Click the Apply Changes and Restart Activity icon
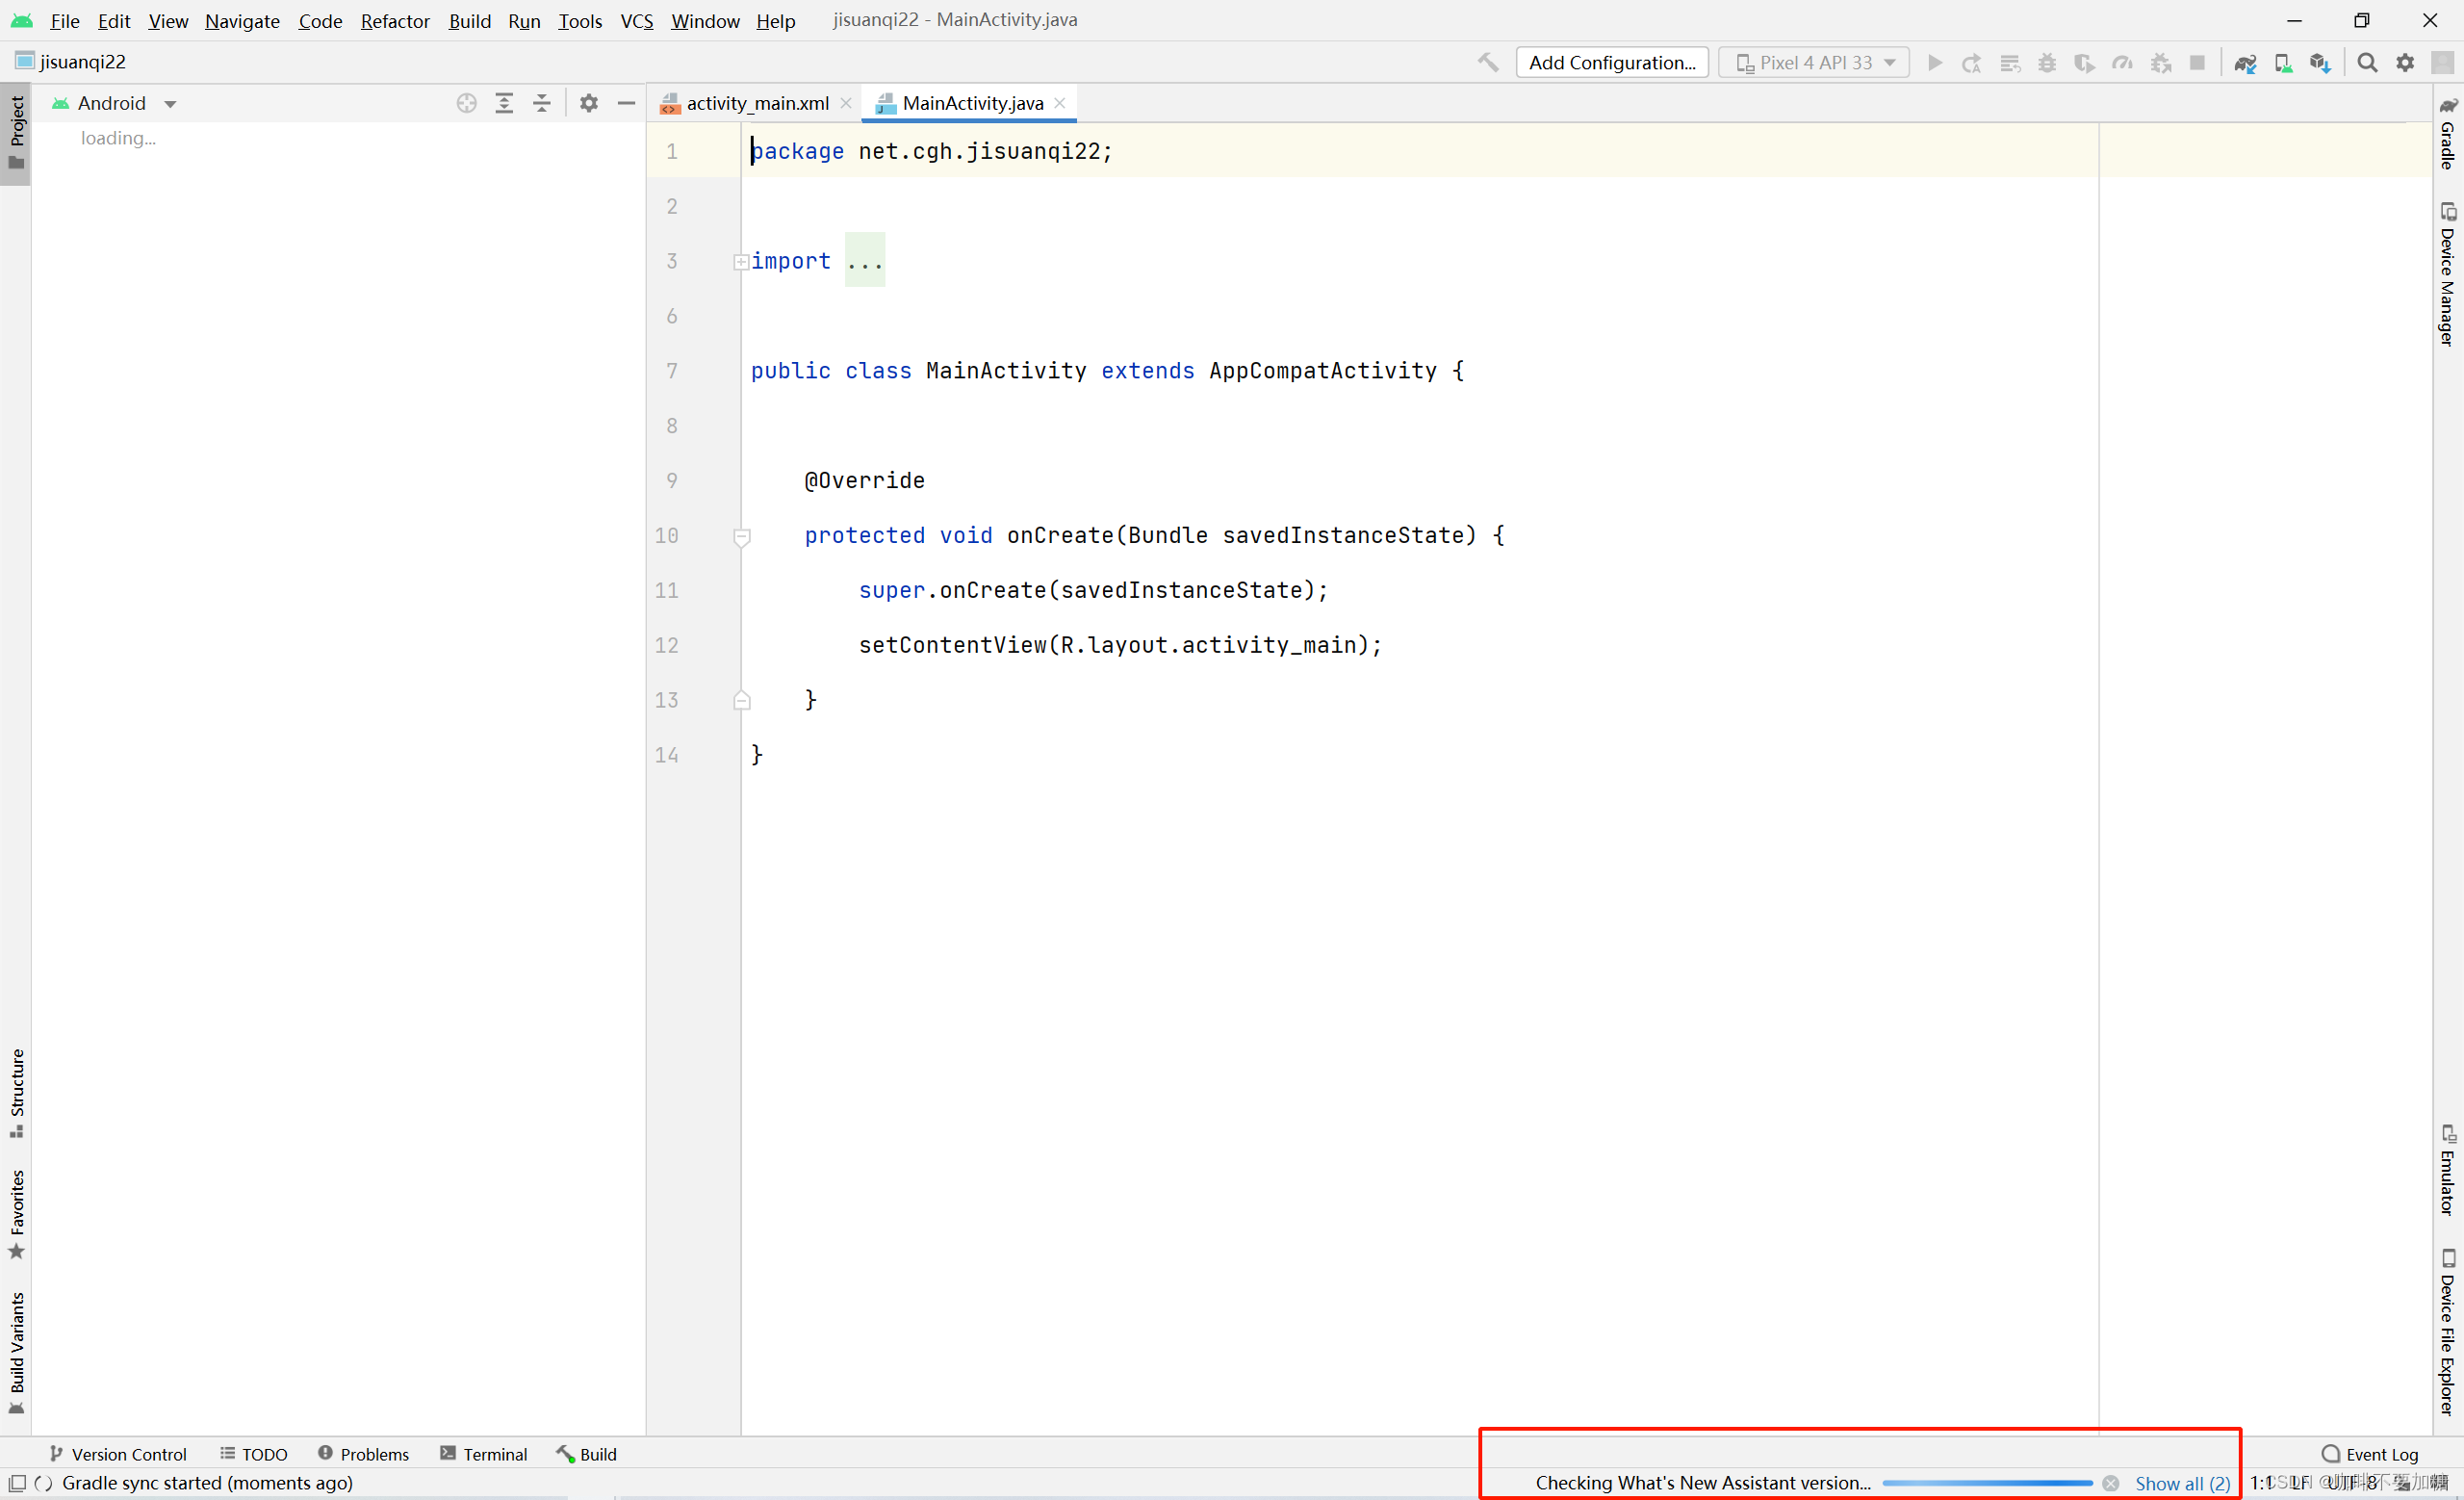 (1972, 63)
